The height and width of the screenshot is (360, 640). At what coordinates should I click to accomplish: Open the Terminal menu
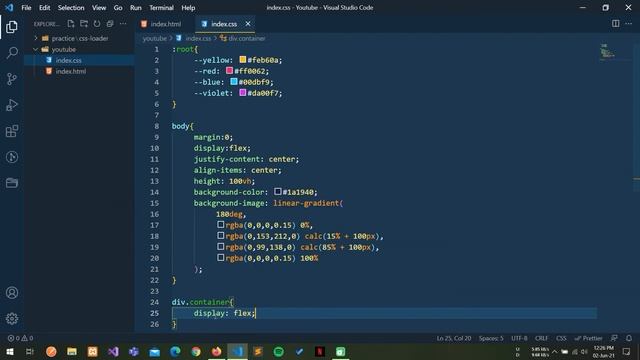(x=161, y=8)
